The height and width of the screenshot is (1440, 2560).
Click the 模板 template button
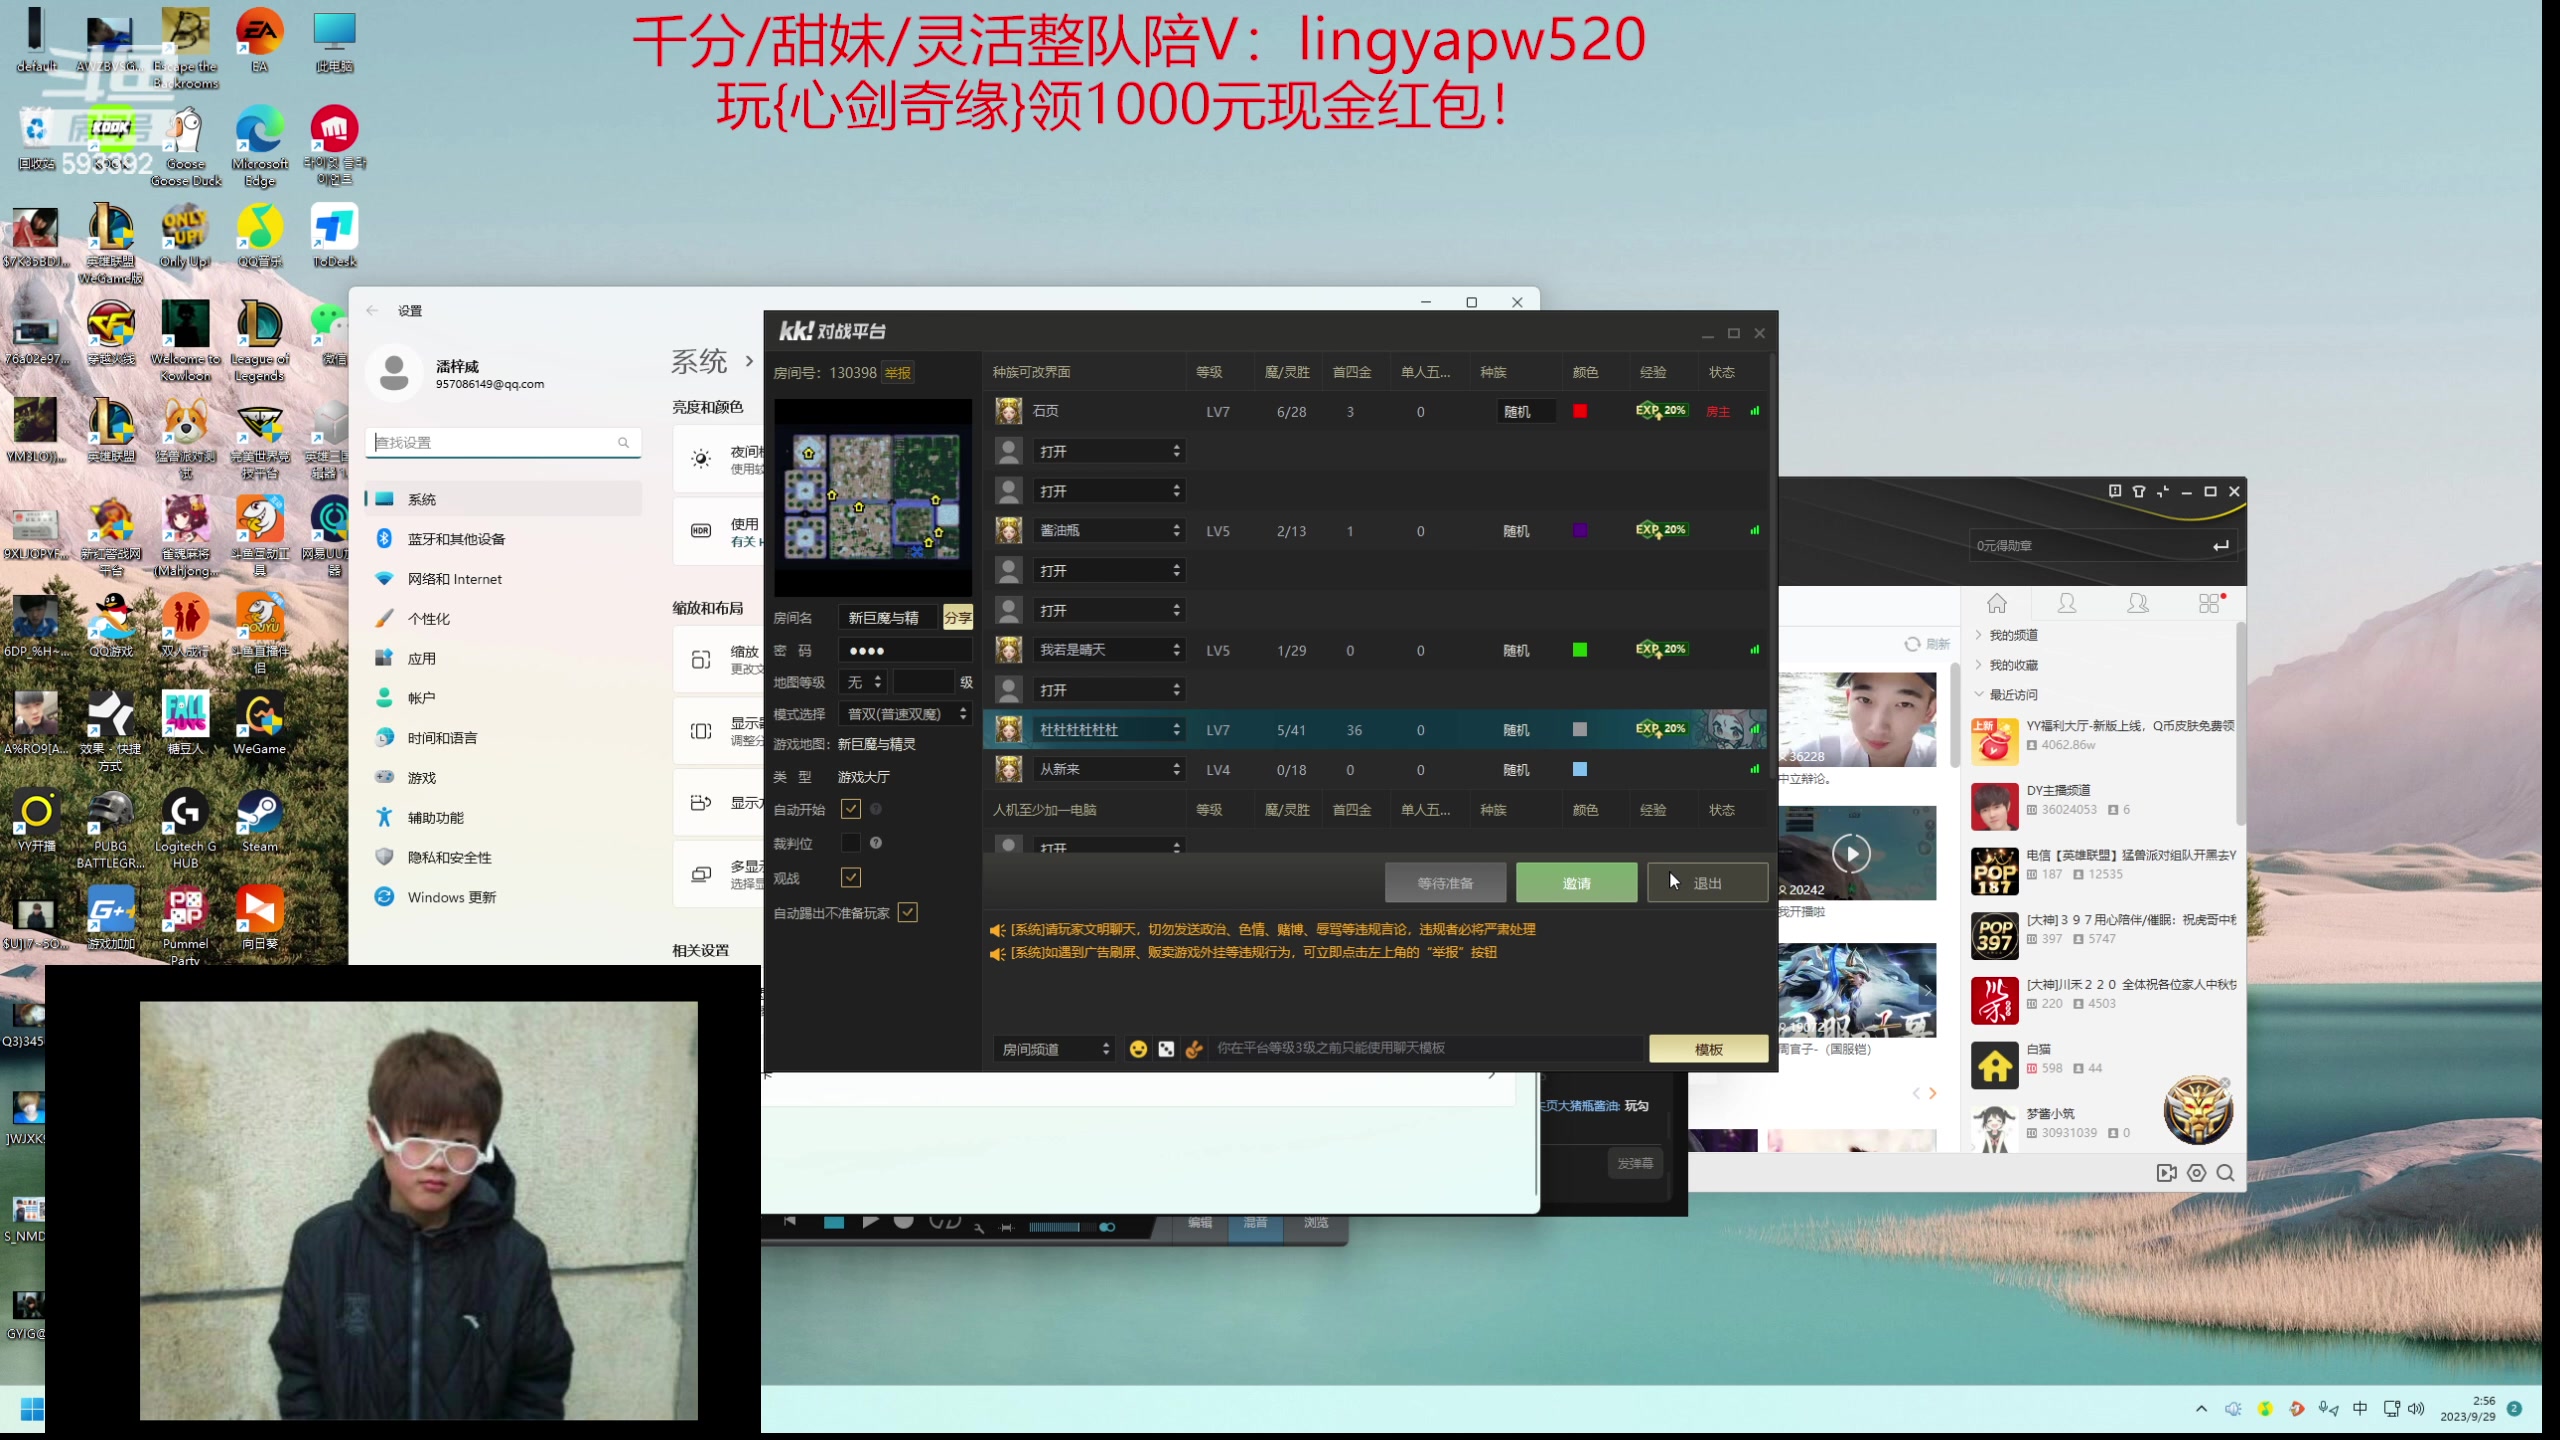(x=1708, y=1048)
